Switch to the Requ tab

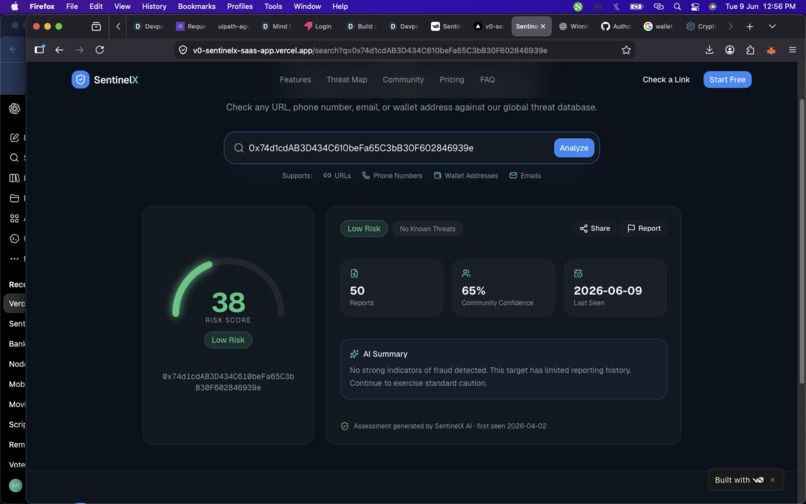191,26
